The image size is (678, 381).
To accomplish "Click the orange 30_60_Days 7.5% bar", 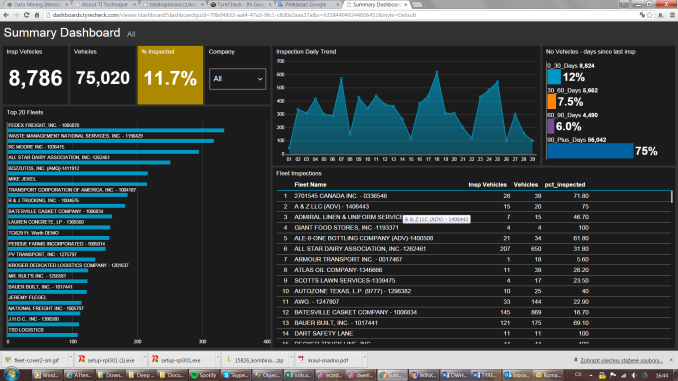I will [x=551, y=102].
